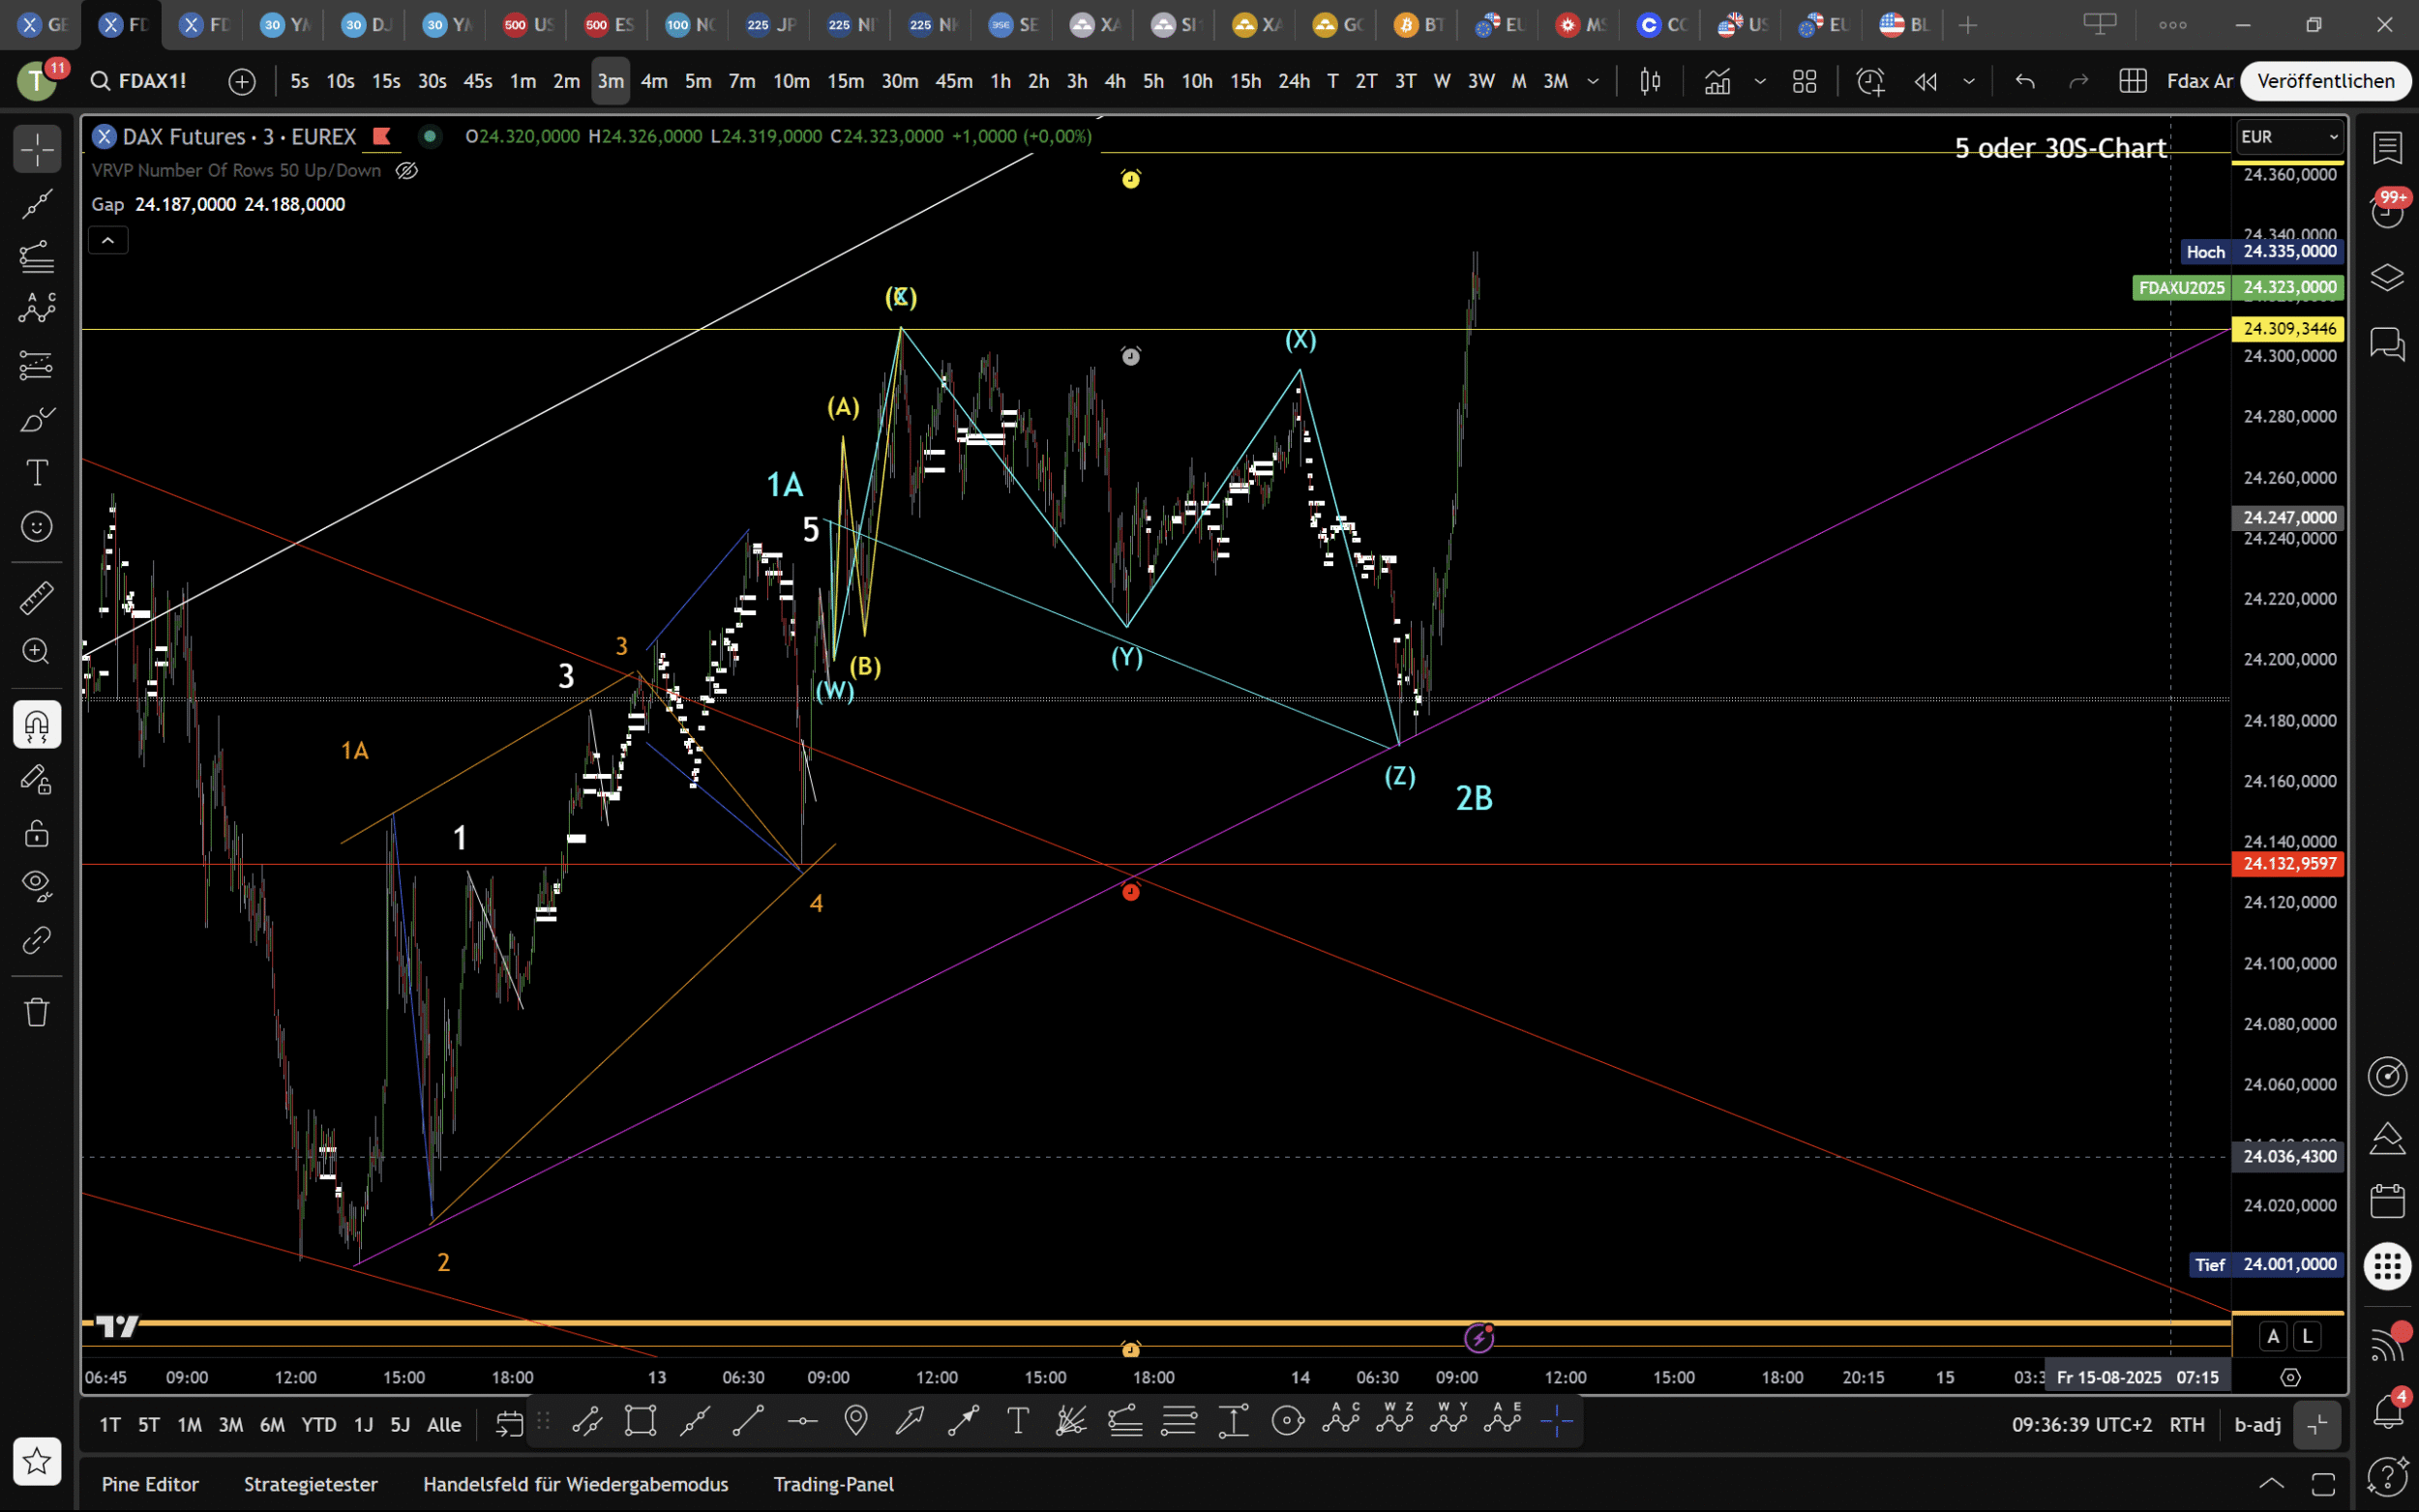The height and width of the screenshot is (1512, 2419).
Task: Click the Veröffentlichen button
Action: (2325, 81)
